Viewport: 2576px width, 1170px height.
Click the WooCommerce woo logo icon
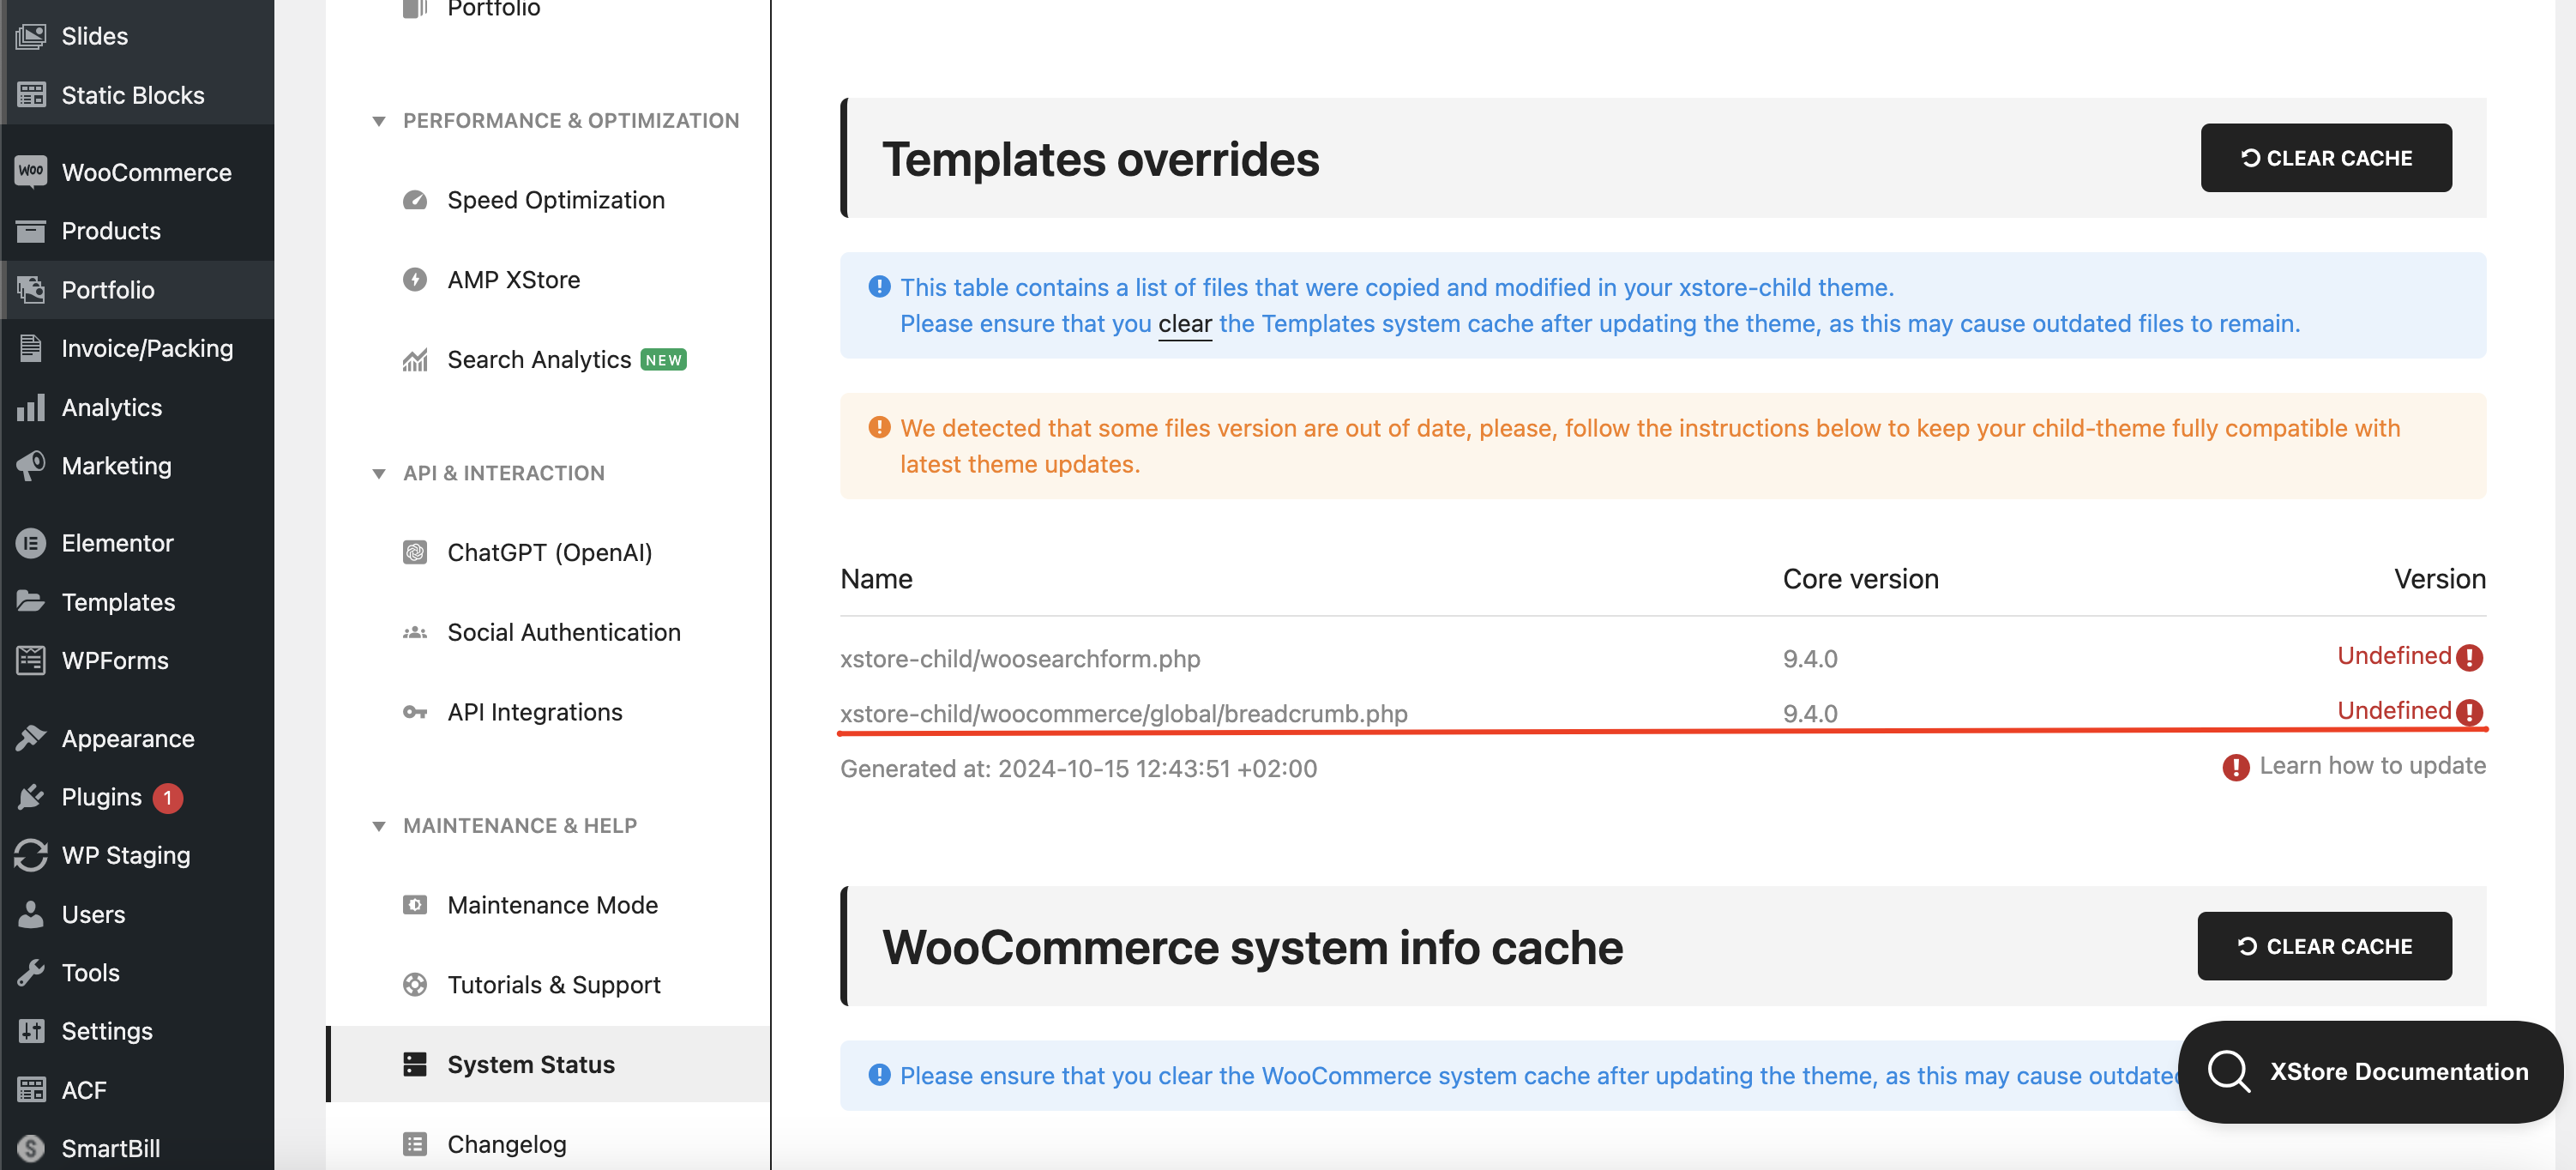pyautogui.click(x=31, y=171)
